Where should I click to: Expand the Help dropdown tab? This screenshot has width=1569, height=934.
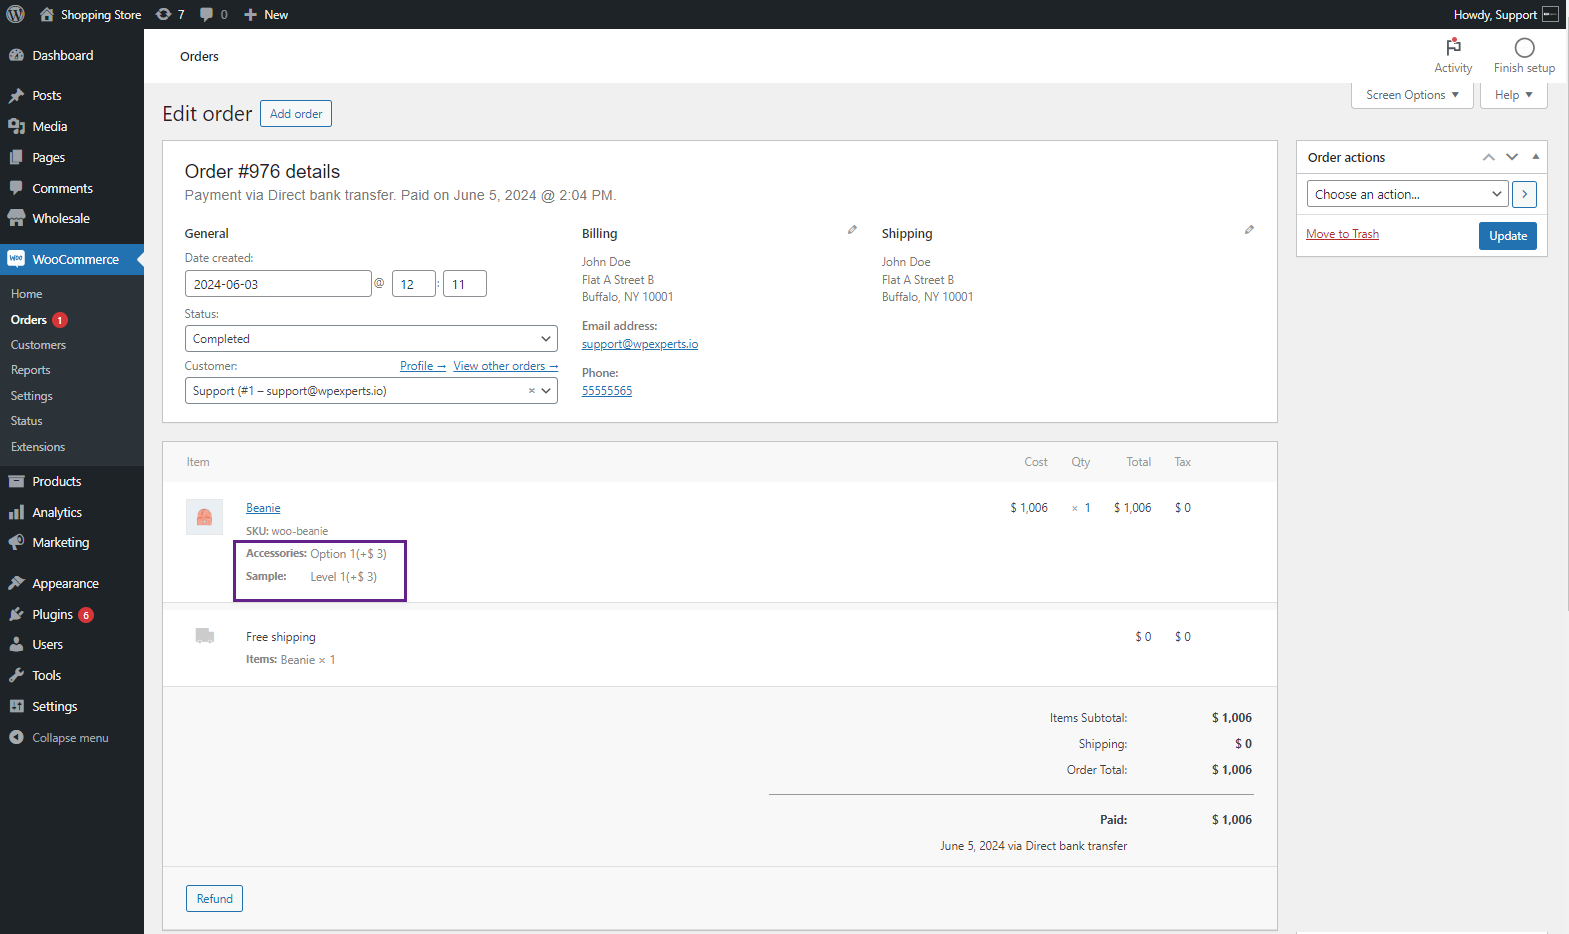click(1513, 95)
